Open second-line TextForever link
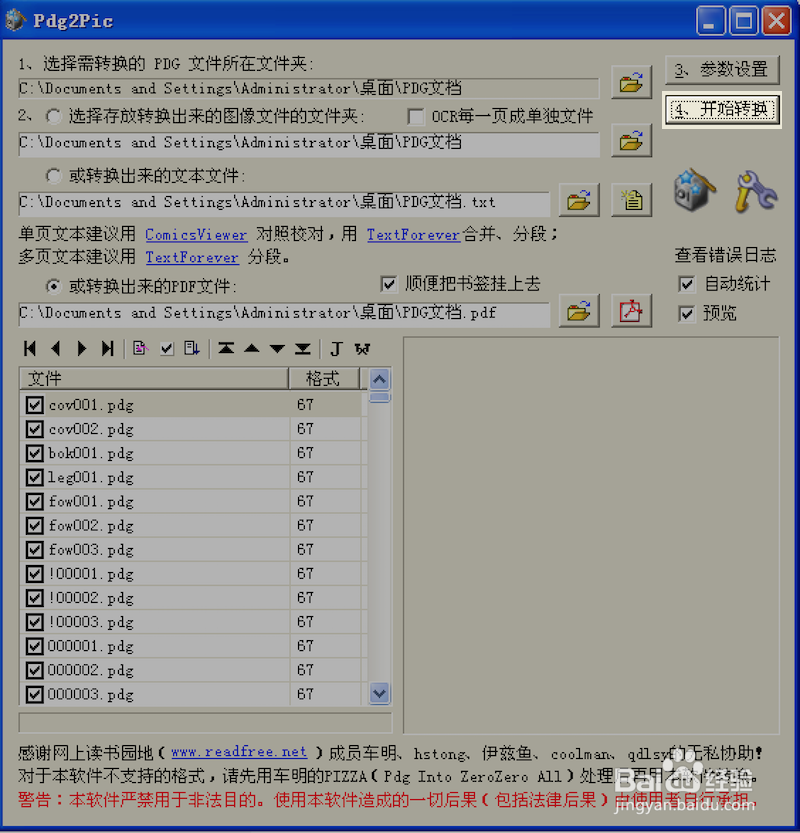Viewport: 800px width, 833px height. 192,257
